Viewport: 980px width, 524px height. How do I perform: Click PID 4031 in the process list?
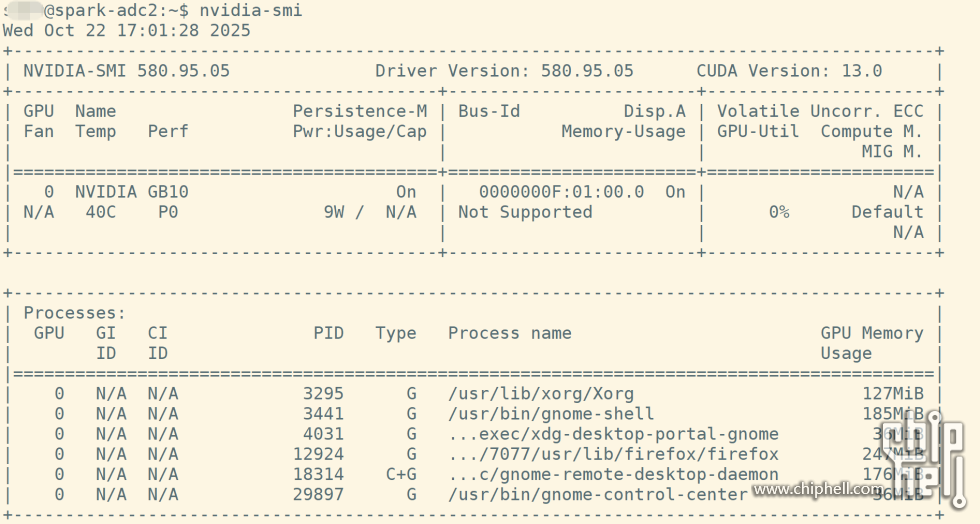(x=323, y=434)
